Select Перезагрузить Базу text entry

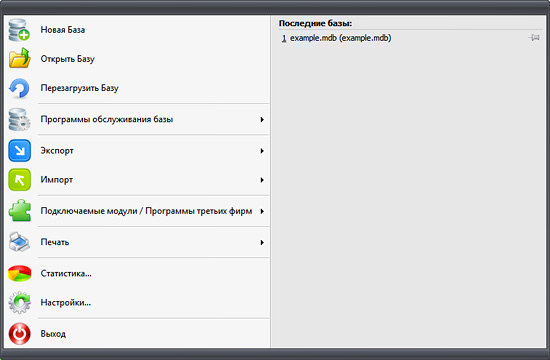point(80,88)
